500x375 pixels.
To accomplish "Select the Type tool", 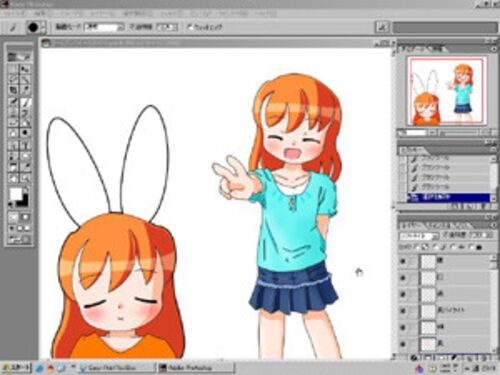I will (x=26, y=145).
